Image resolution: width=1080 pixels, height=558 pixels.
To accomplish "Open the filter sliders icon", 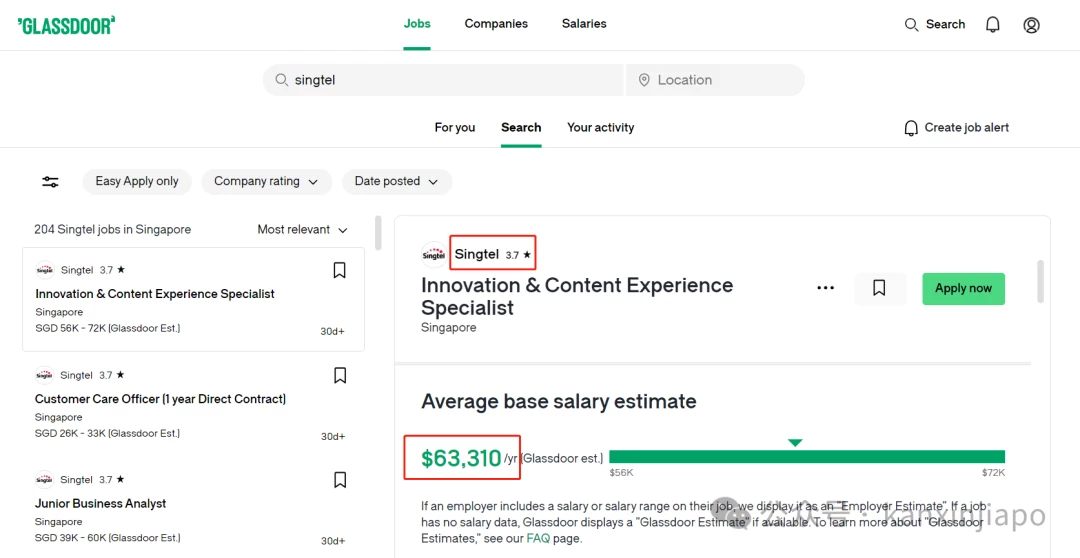I will click(50, 182).
